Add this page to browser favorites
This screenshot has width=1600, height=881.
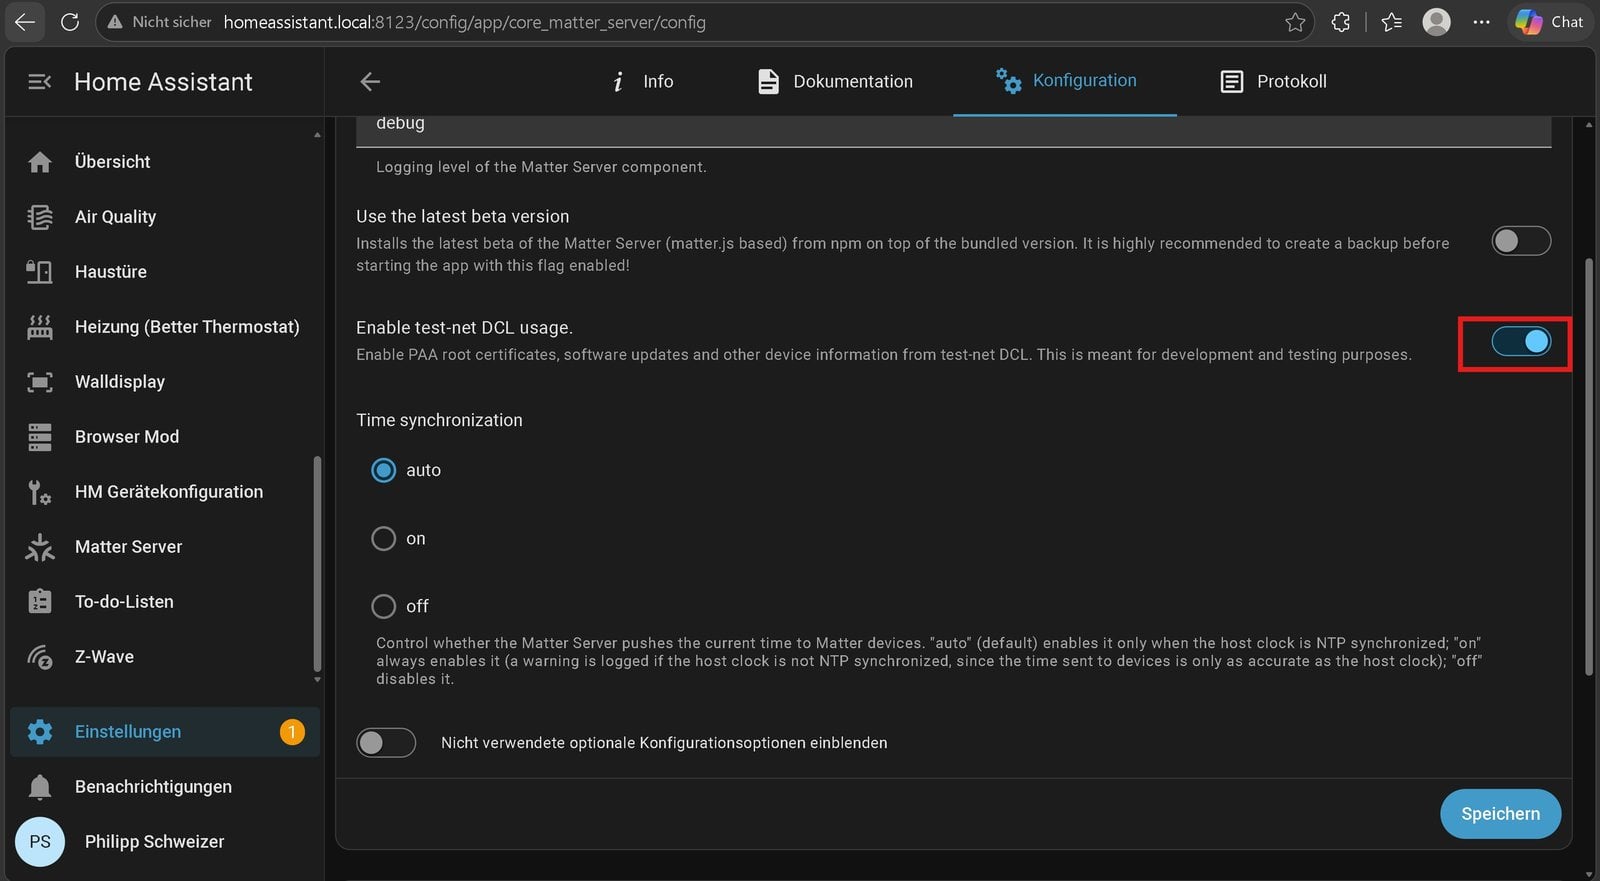click(x=1295, y=22)
